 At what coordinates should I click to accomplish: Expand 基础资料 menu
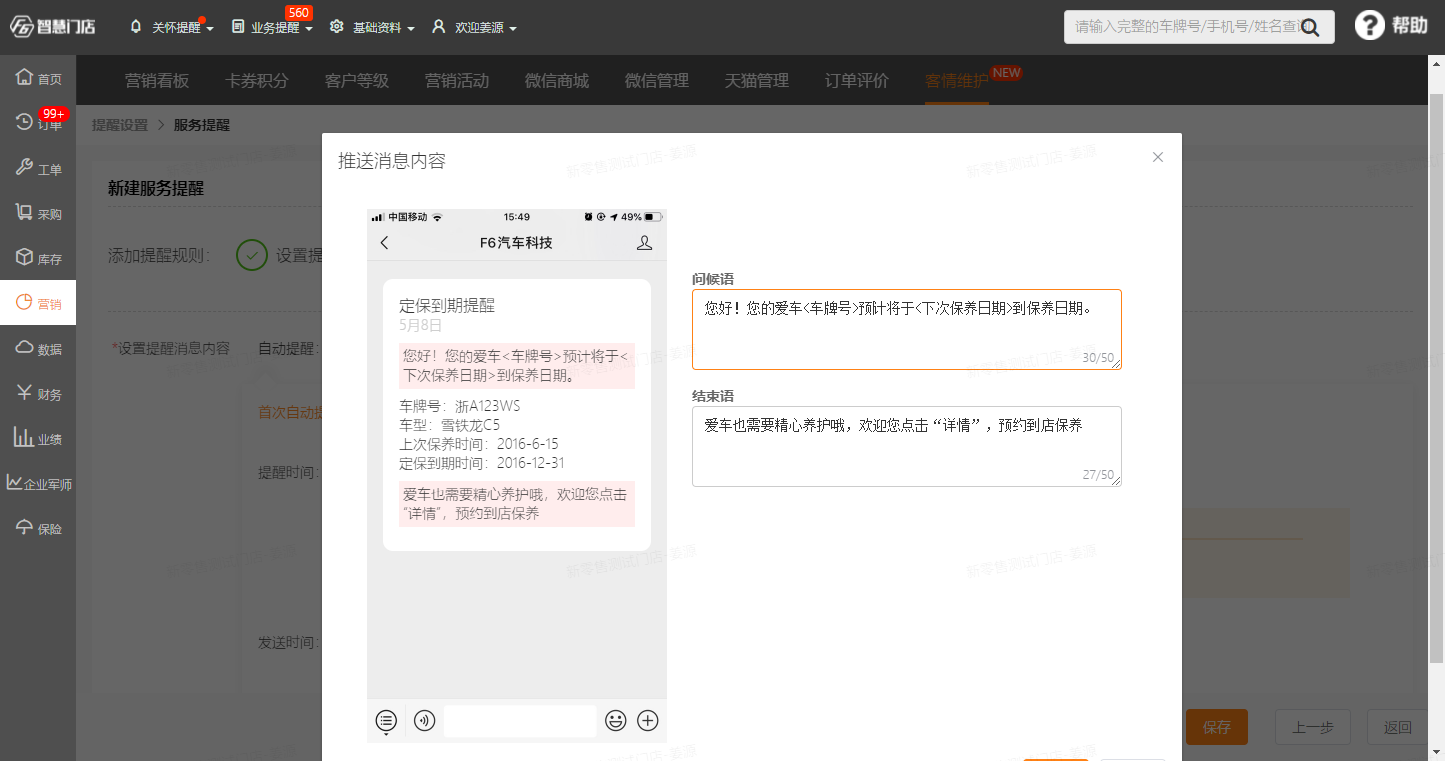372,27
